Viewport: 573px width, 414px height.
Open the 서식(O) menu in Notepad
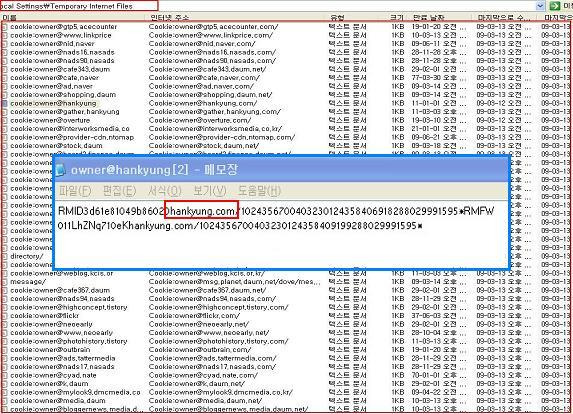pos(164,191)
